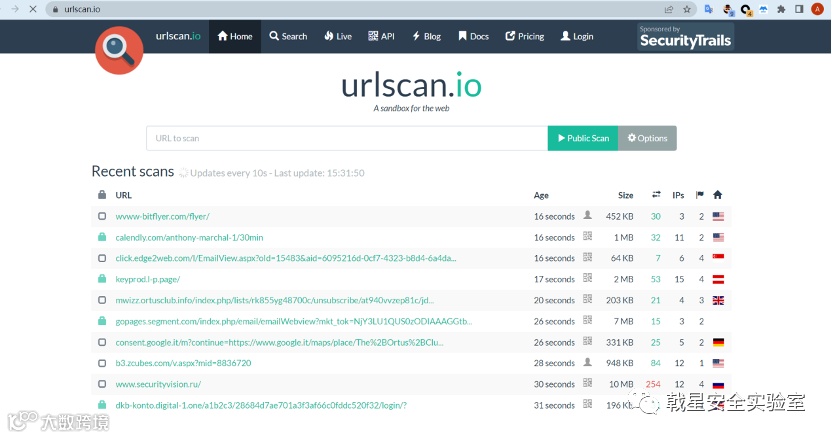
Task: Click insecure lock icon for www.securityvision.ru row
Action: (102, 384)
